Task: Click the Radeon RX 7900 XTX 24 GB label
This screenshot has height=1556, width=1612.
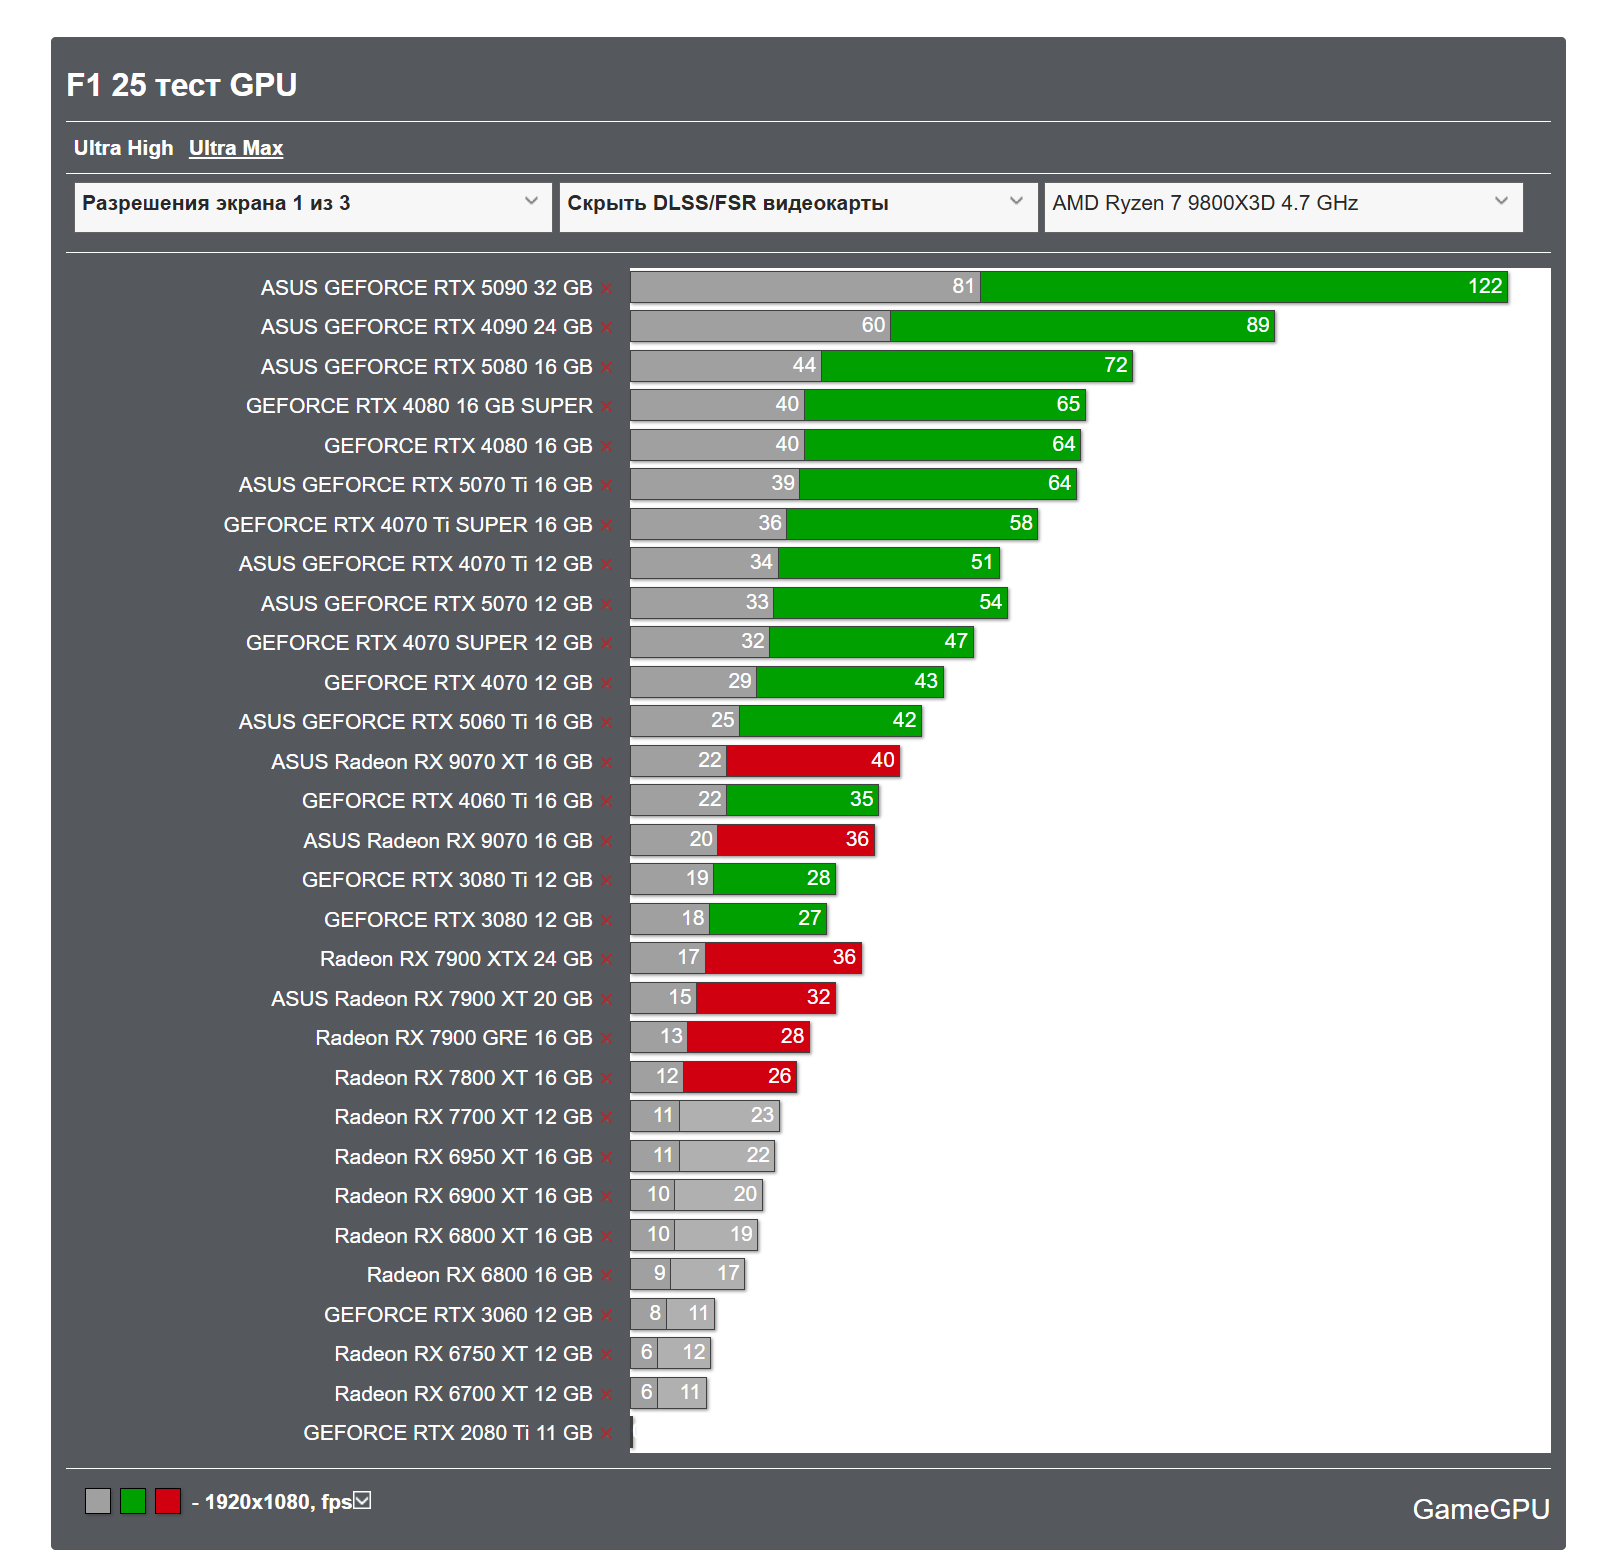Action: [x=456, y=959]
